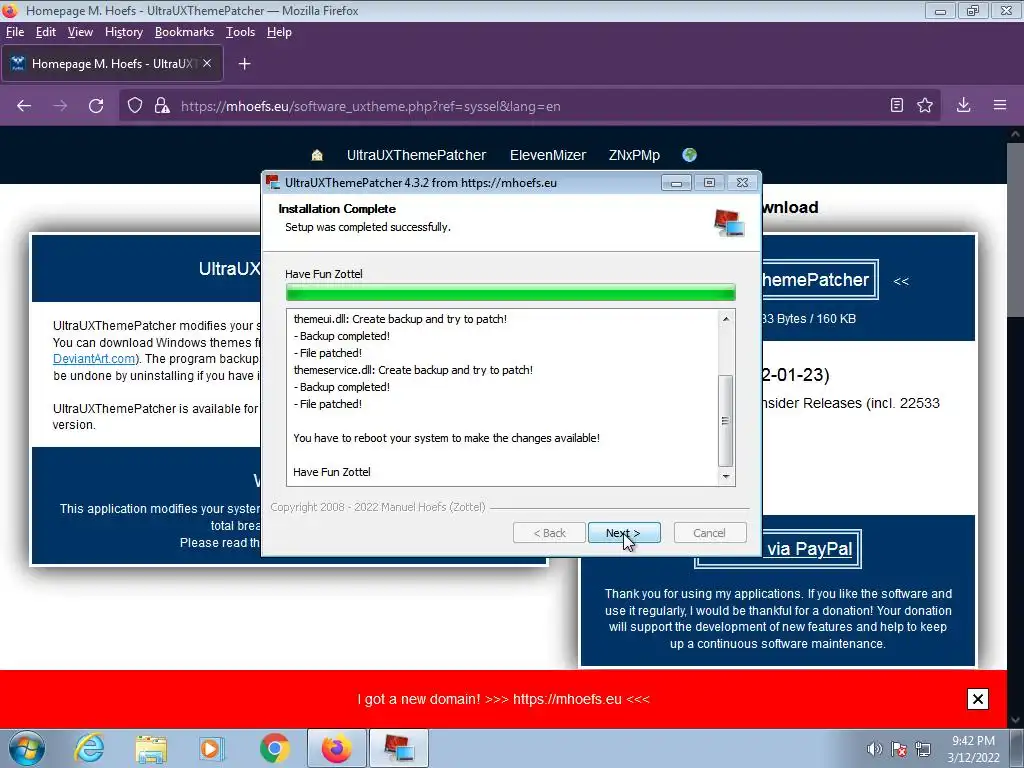Click the installer header computer icon

[x=729, y=223]
